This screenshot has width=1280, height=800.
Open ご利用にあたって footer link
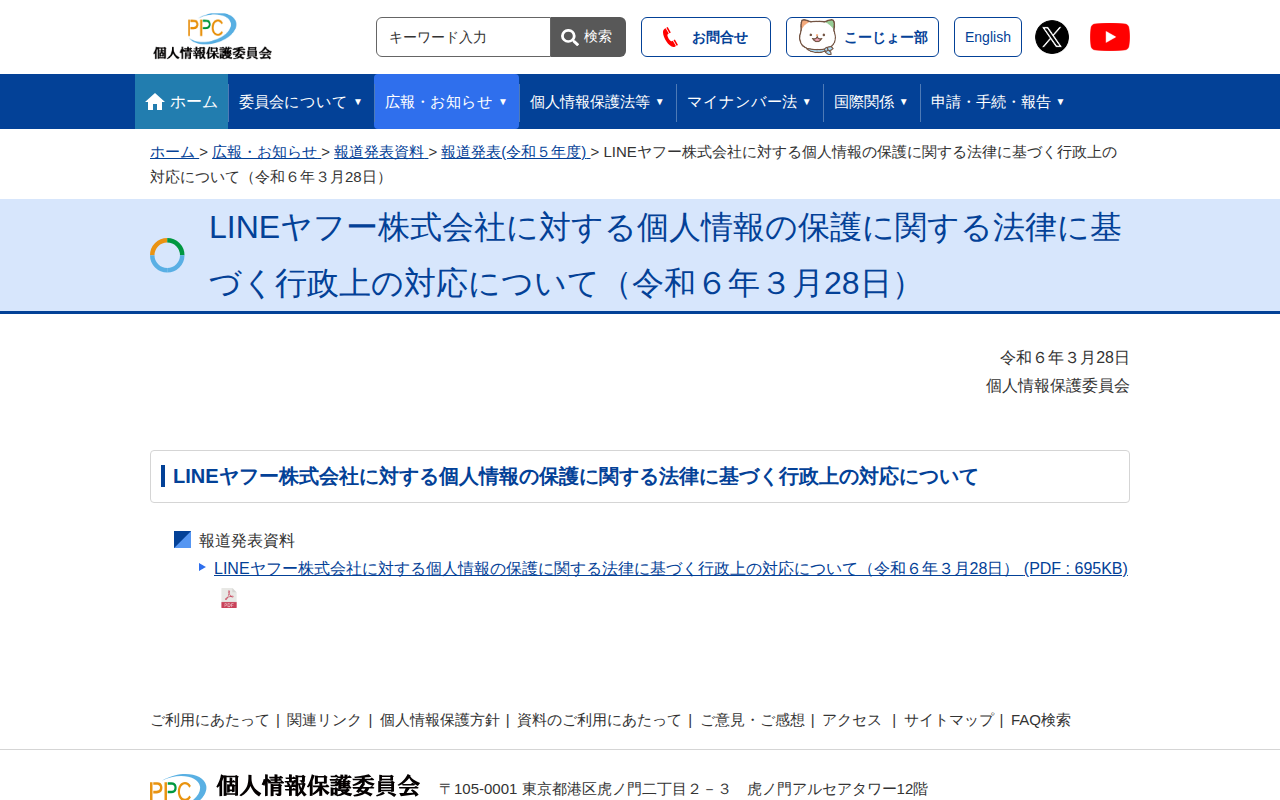tap(210, 720)
